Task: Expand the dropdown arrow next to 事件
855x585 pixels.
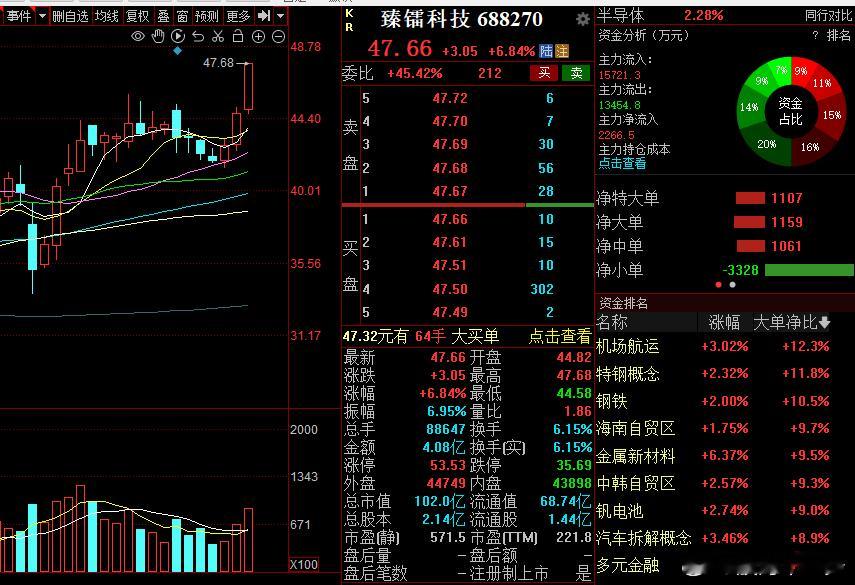Action: pos(43,16)
